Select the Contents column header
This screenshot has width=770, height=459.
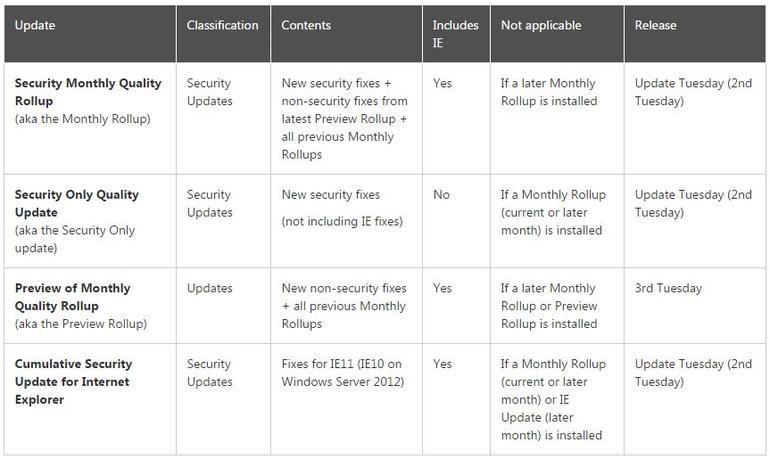click(307, 25)
